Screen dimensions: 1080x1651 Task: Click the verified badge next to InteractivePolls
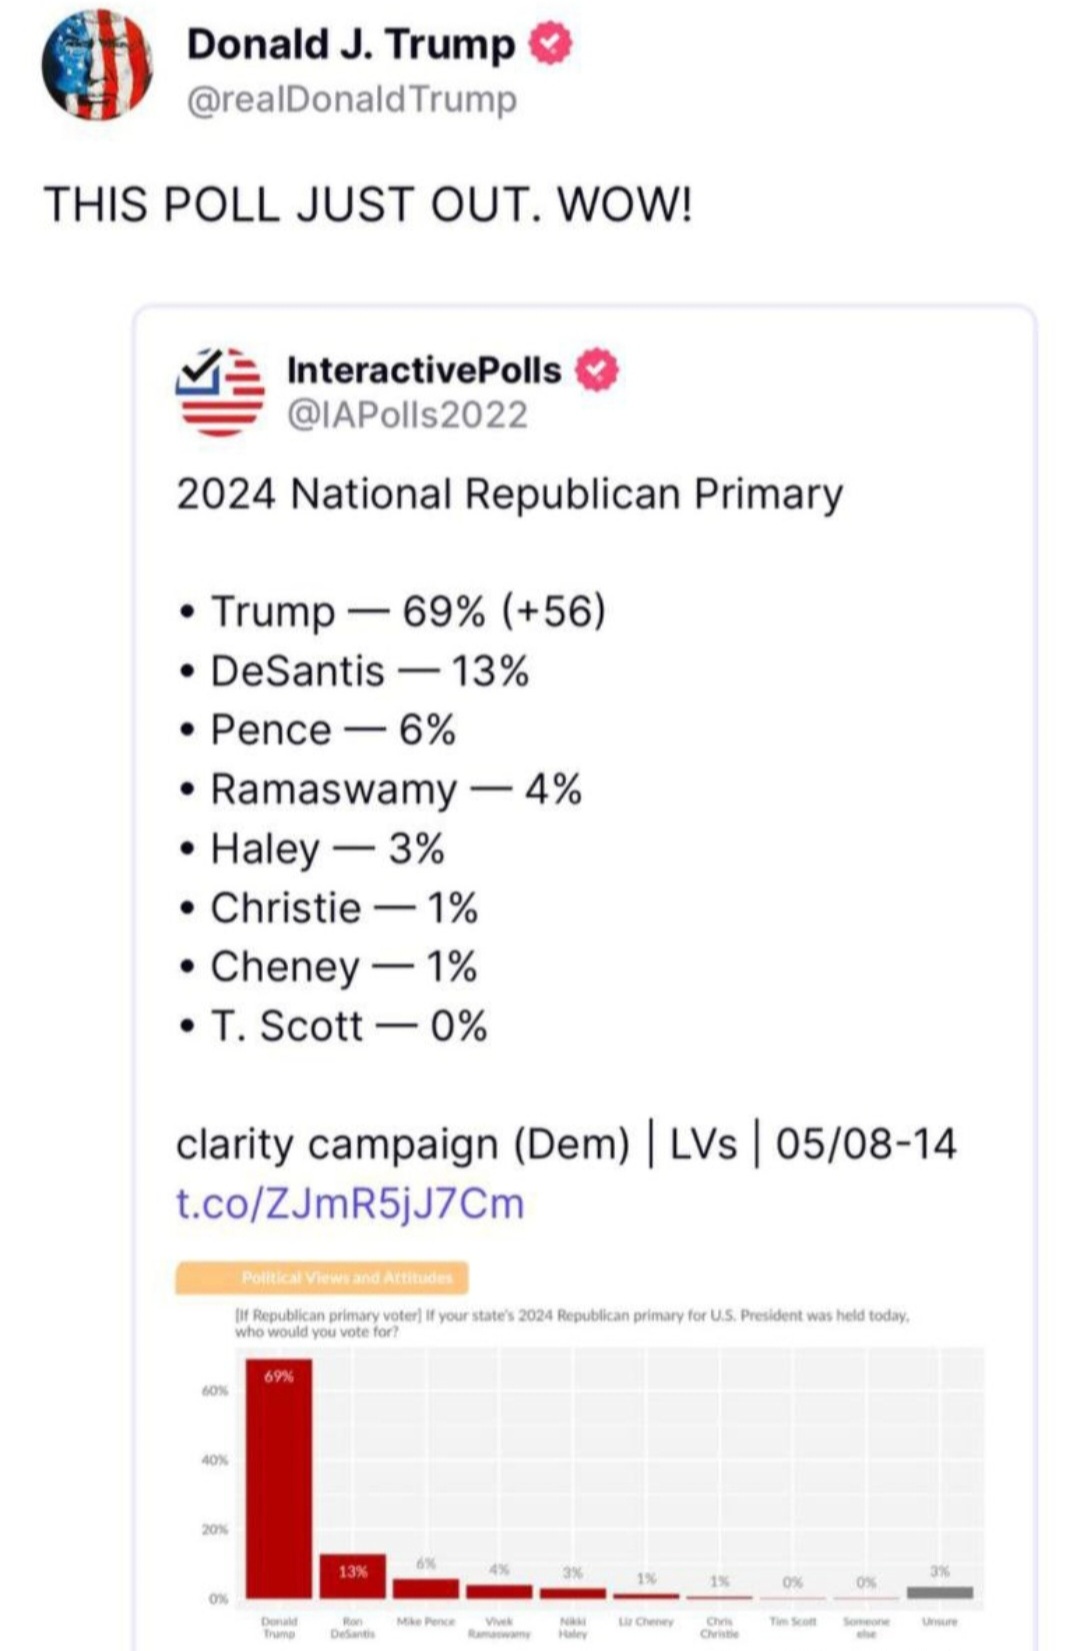click(x=597, y=370)
